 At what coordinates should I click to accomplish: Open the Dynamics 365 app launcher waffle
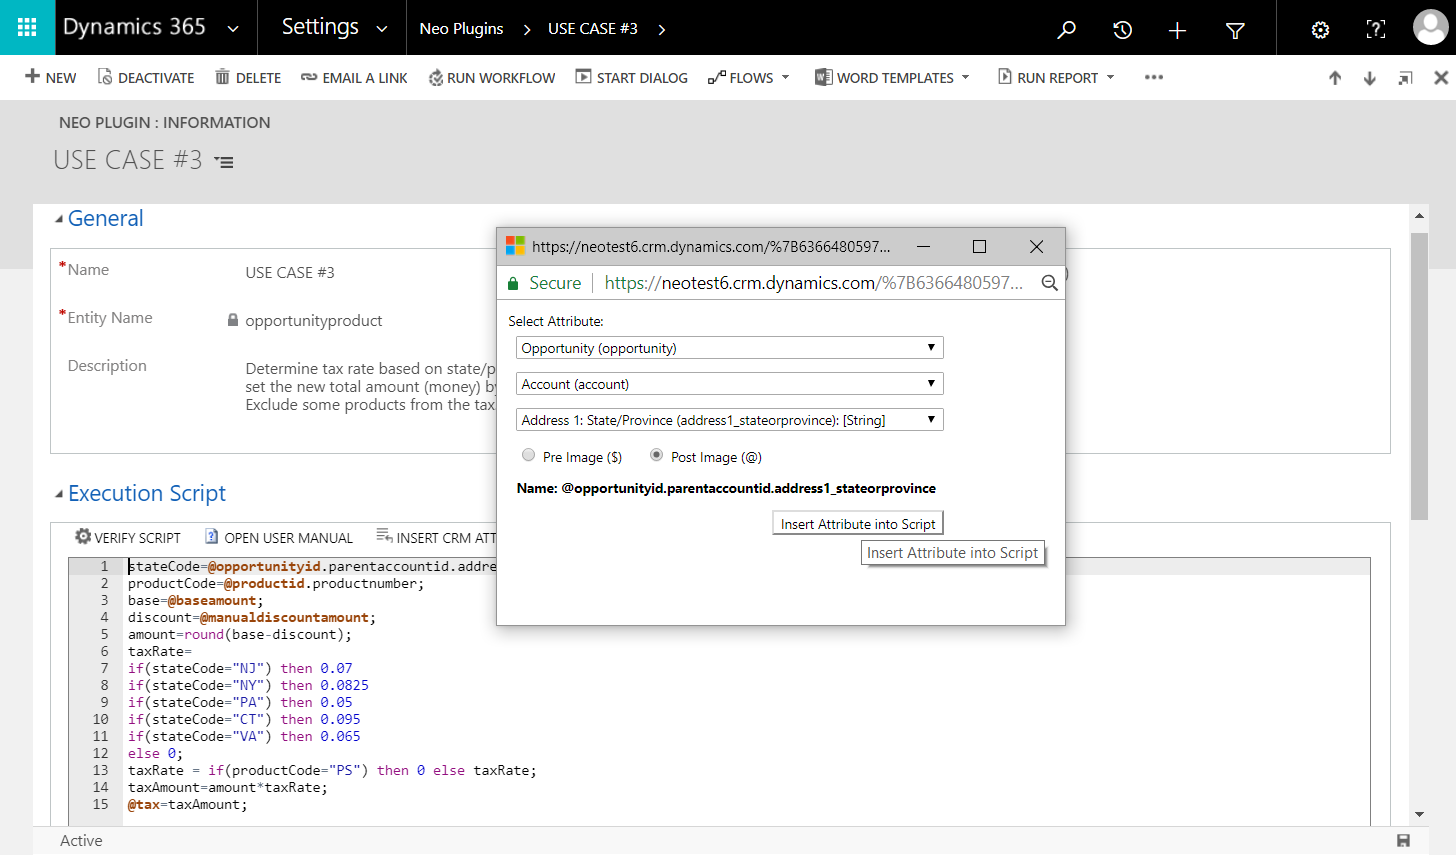pyautogui.click(x=27, y=27)
